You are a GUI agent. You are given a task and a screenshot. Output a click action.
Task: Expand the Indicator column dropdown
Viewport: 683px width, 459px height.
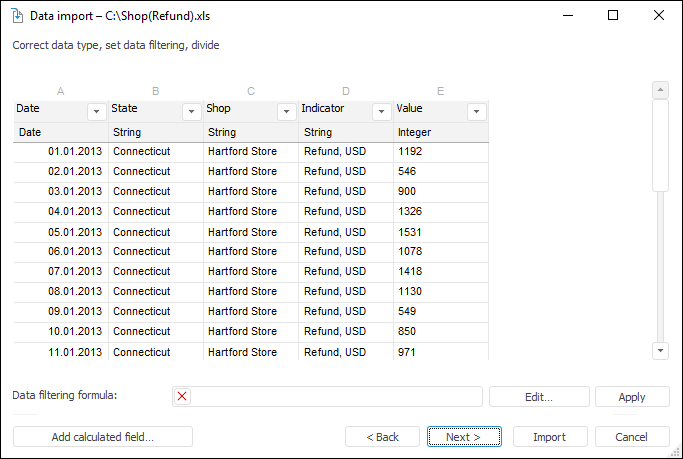point(381,112)
